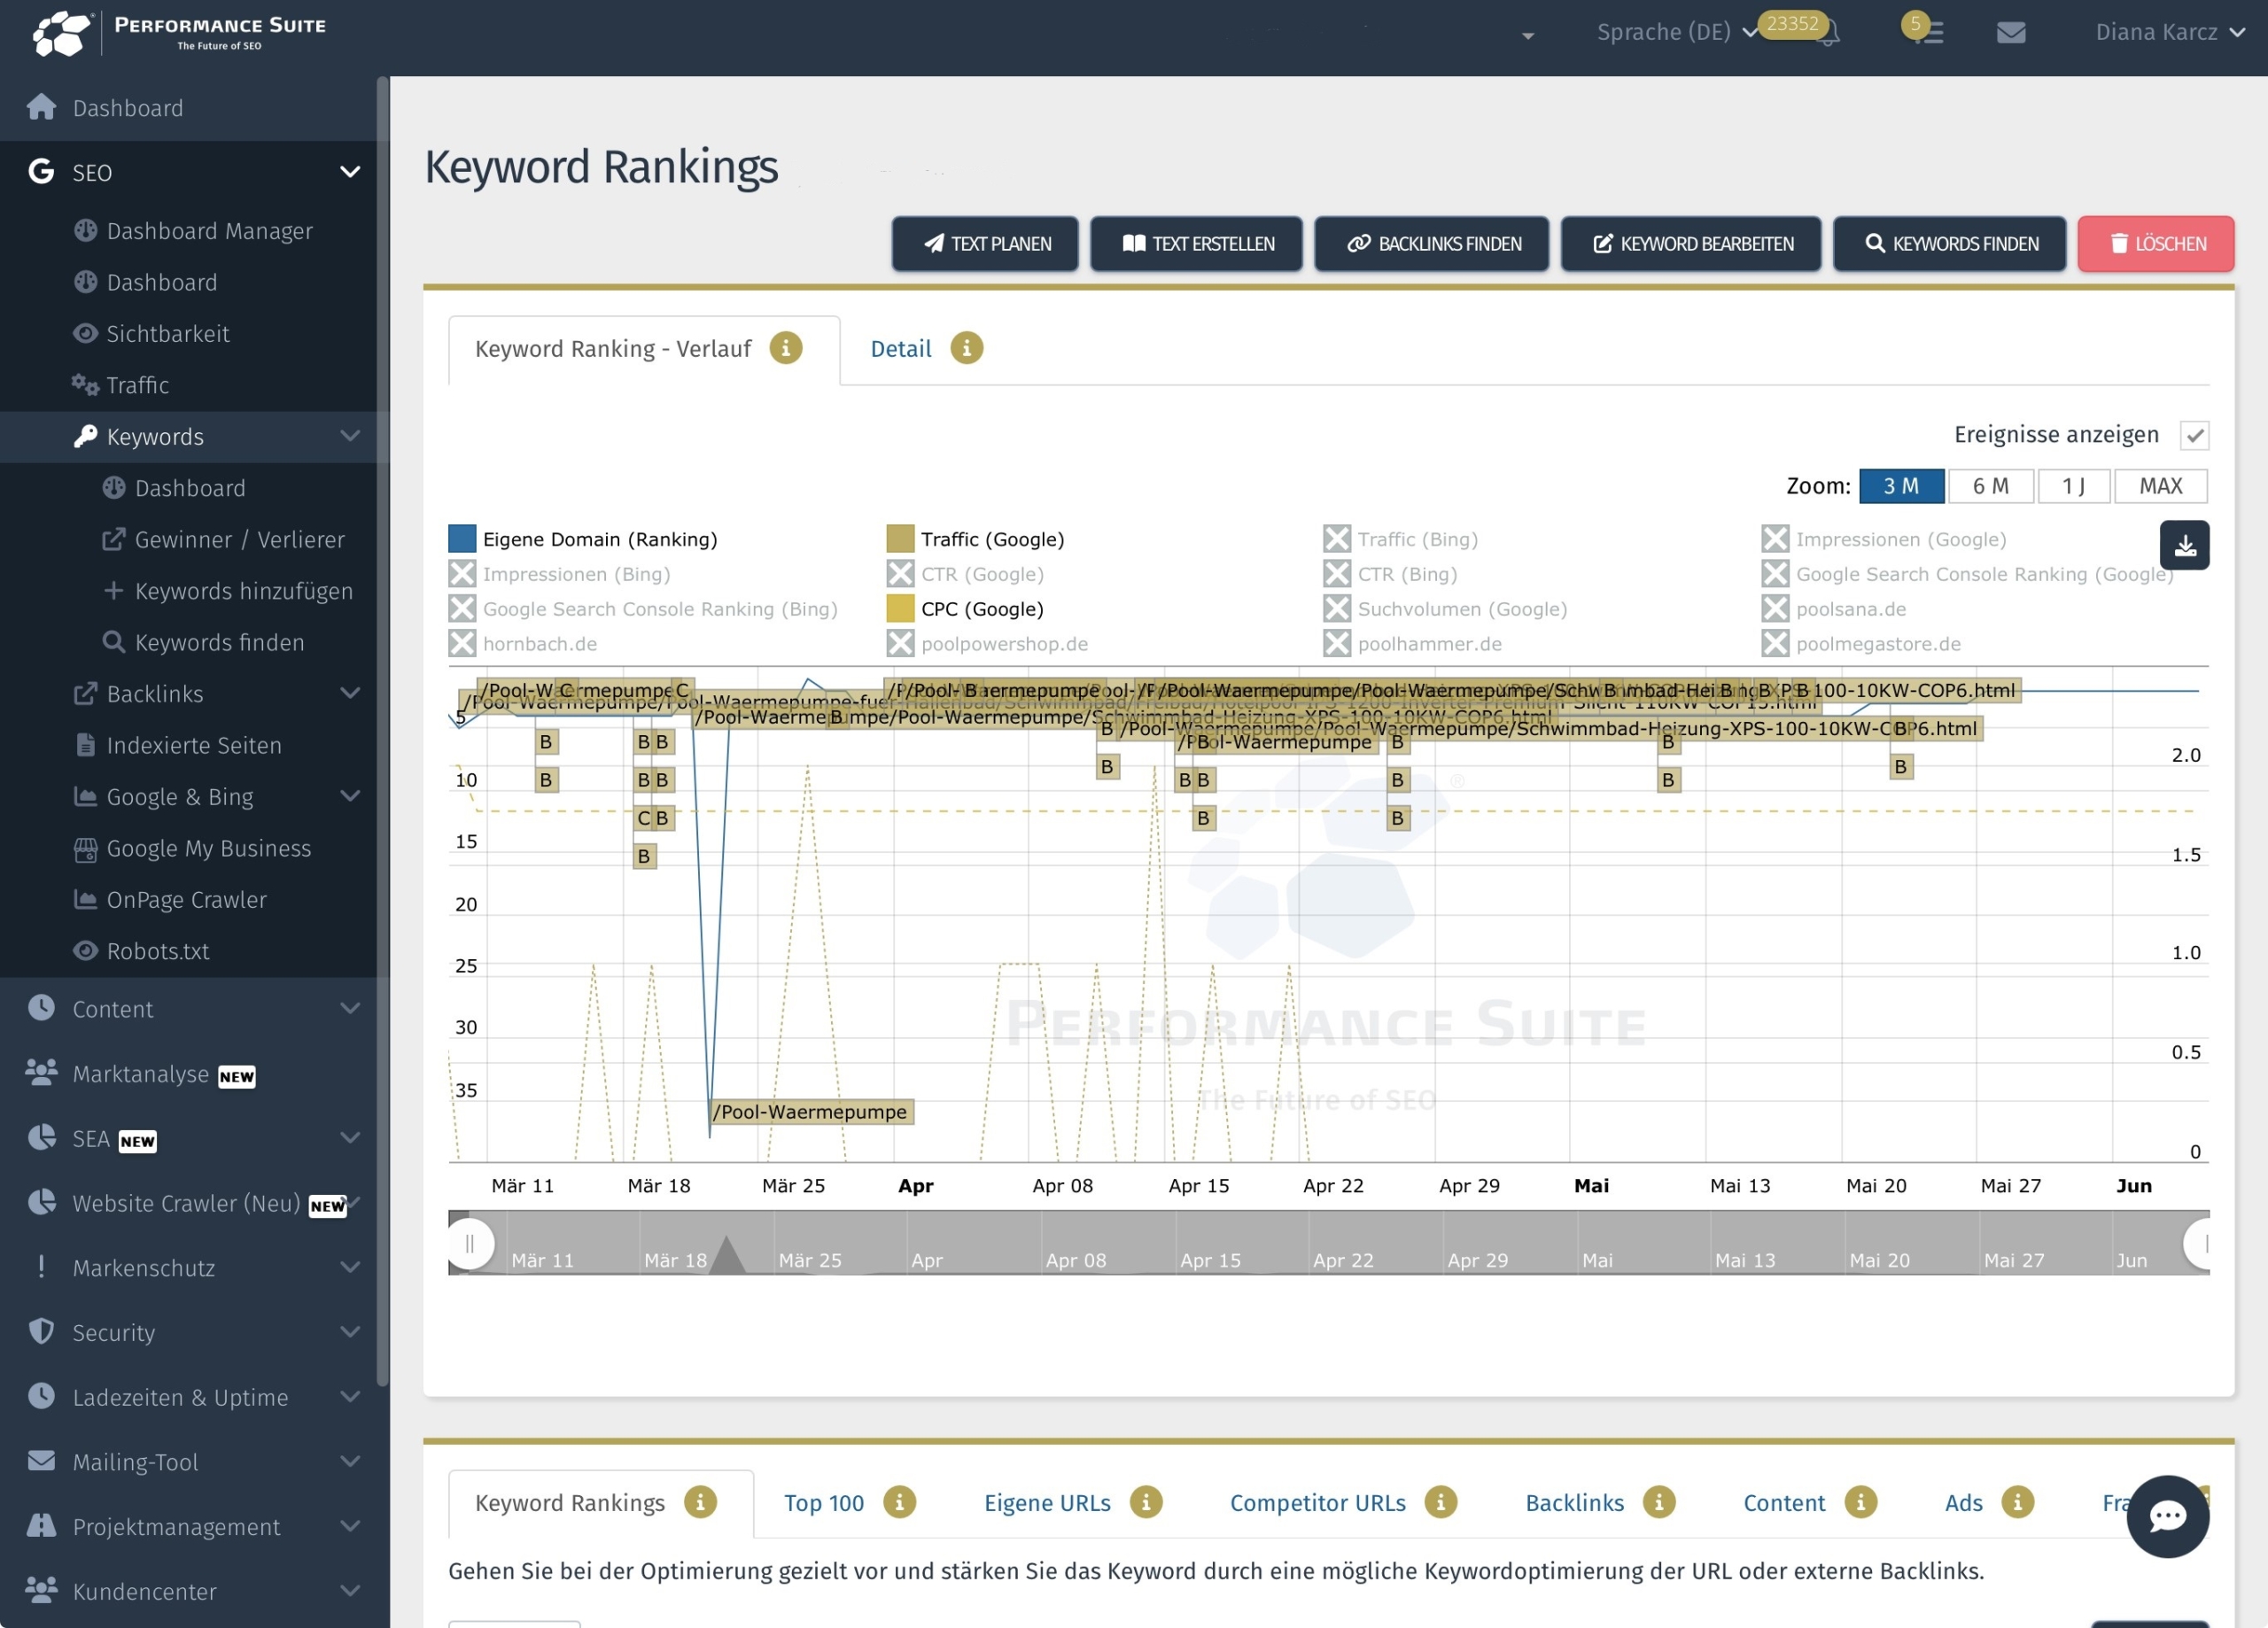The width and height of the screenshot is (2268, 1628).
Task: Click the Indexierte Seiten document icon
Action: (86, 745)
